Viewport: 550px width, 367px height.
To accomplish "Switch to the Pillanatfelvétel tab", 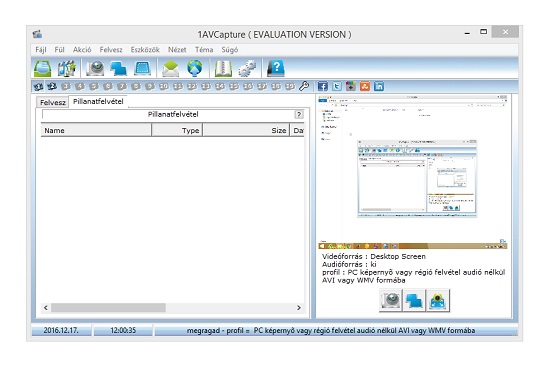I will [98, 101].
